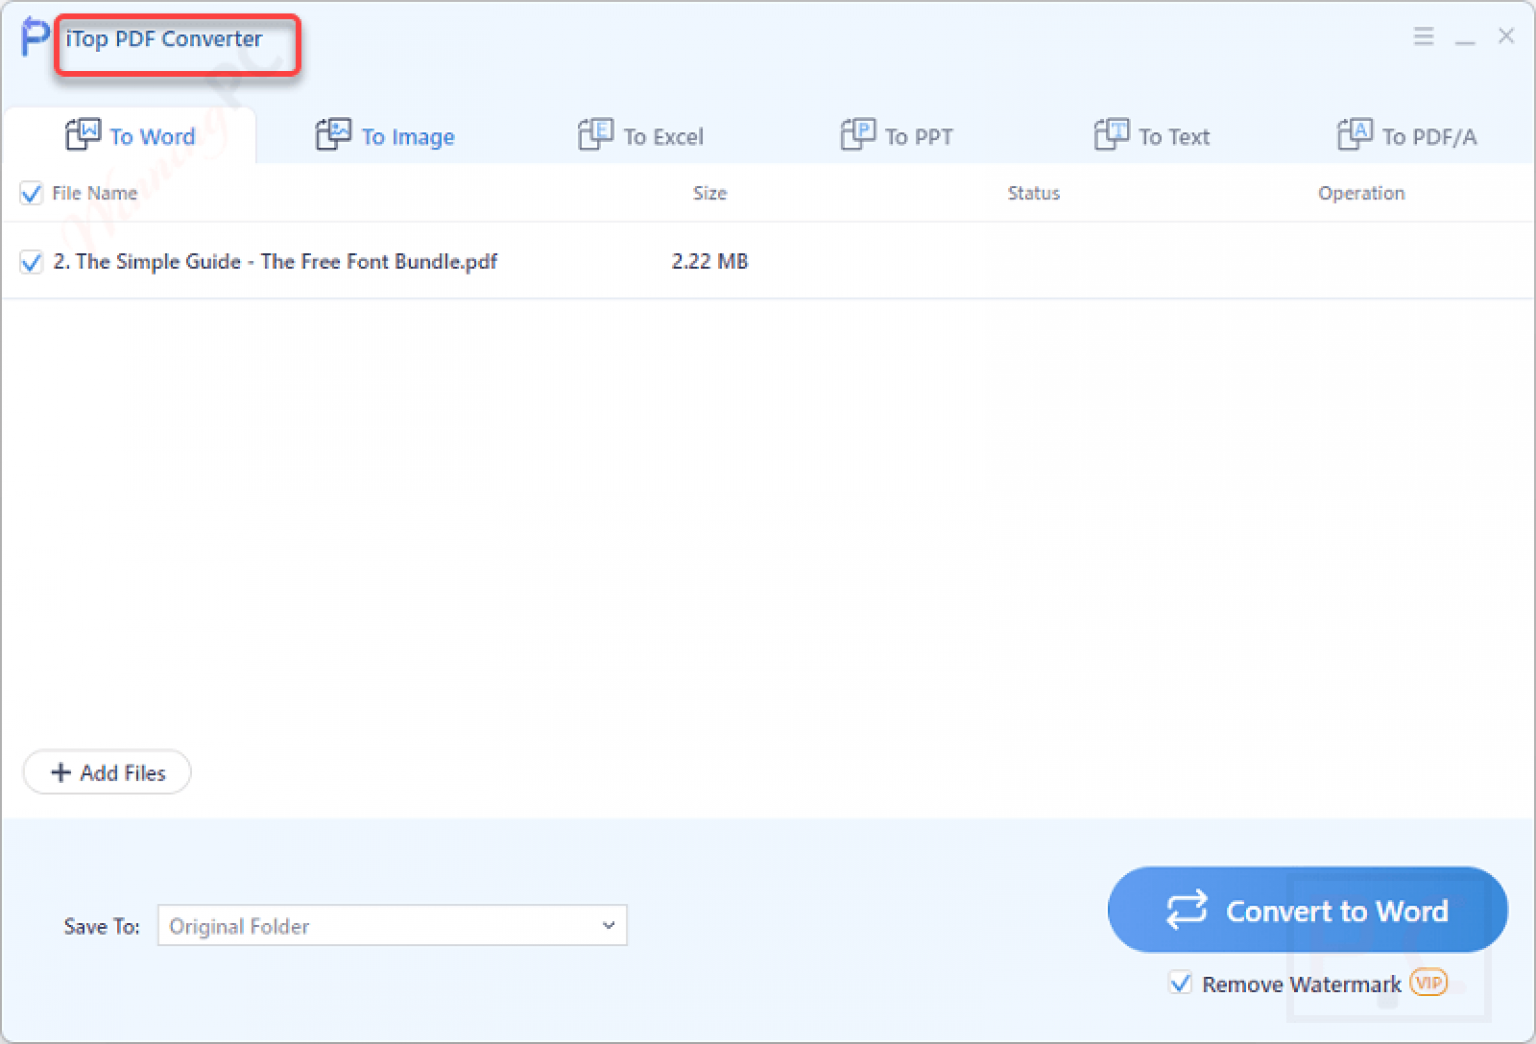Image resolution: width=1536 pixels, height=1044 pixels.
Task: Click the To PDF/A conversion icon
Action: tap(1356, 134)
